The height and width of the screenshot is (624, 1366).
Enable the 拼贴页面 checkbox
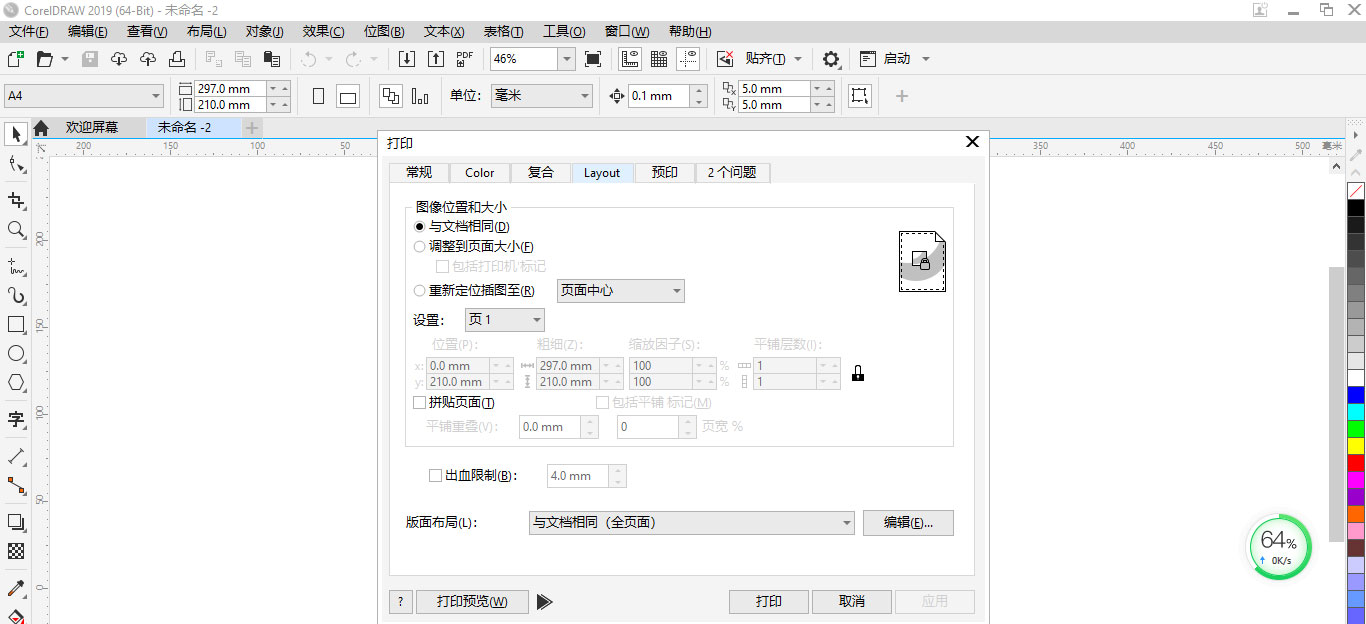pos(420,402)
